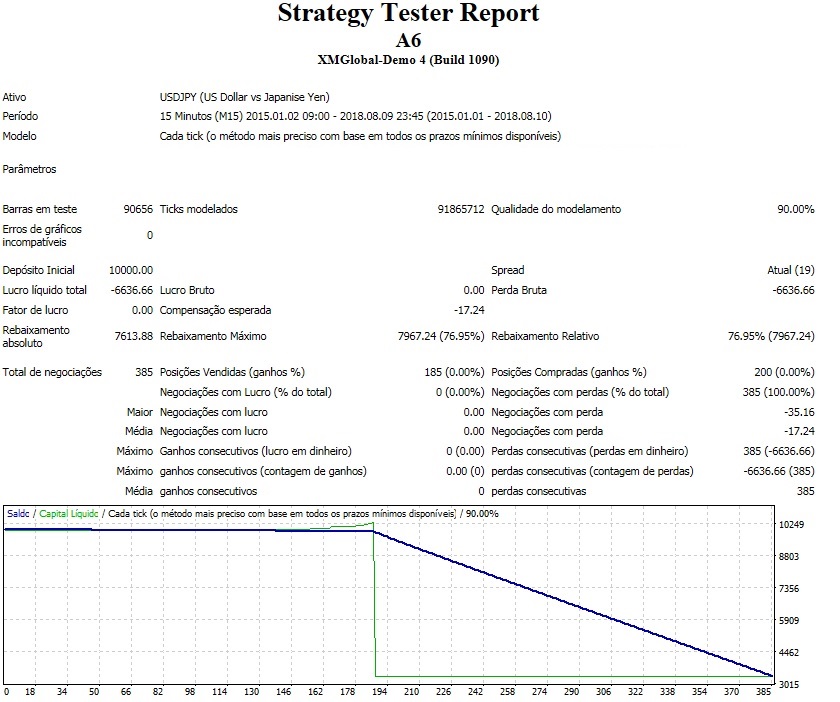The height and width of the screenshot is (702, 840).
Task: Select the green Capital Líquido legend label
Action: coord(69,513)
